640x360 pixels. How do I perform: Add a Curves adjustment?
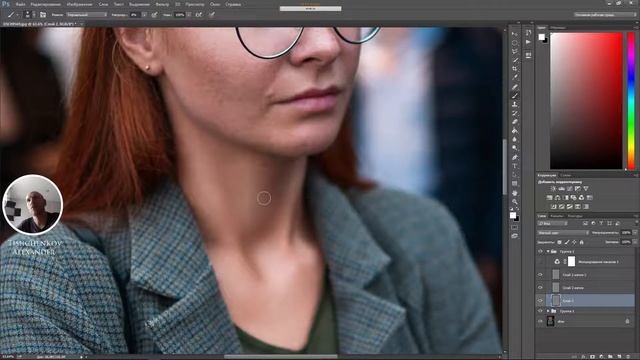click(x=569, y=189)
